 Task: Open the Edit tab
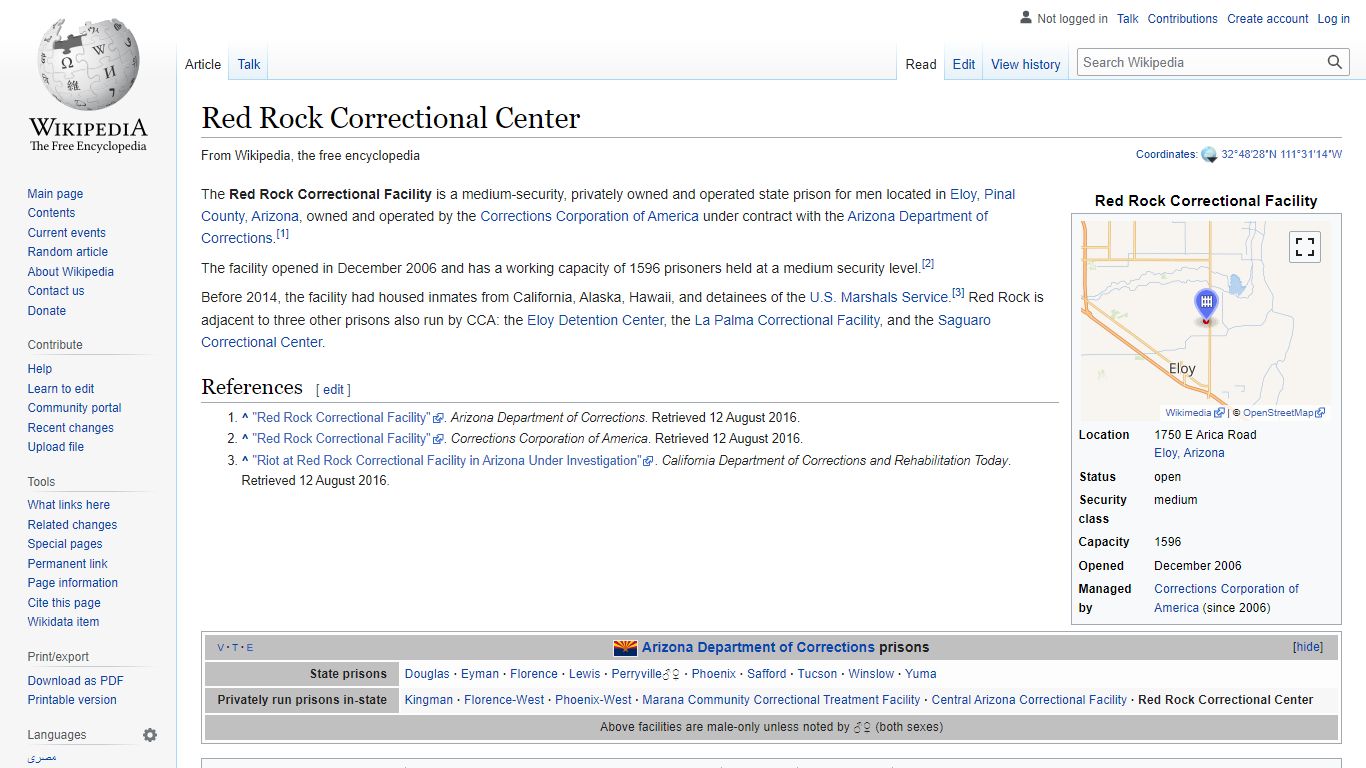pos(964,64)
